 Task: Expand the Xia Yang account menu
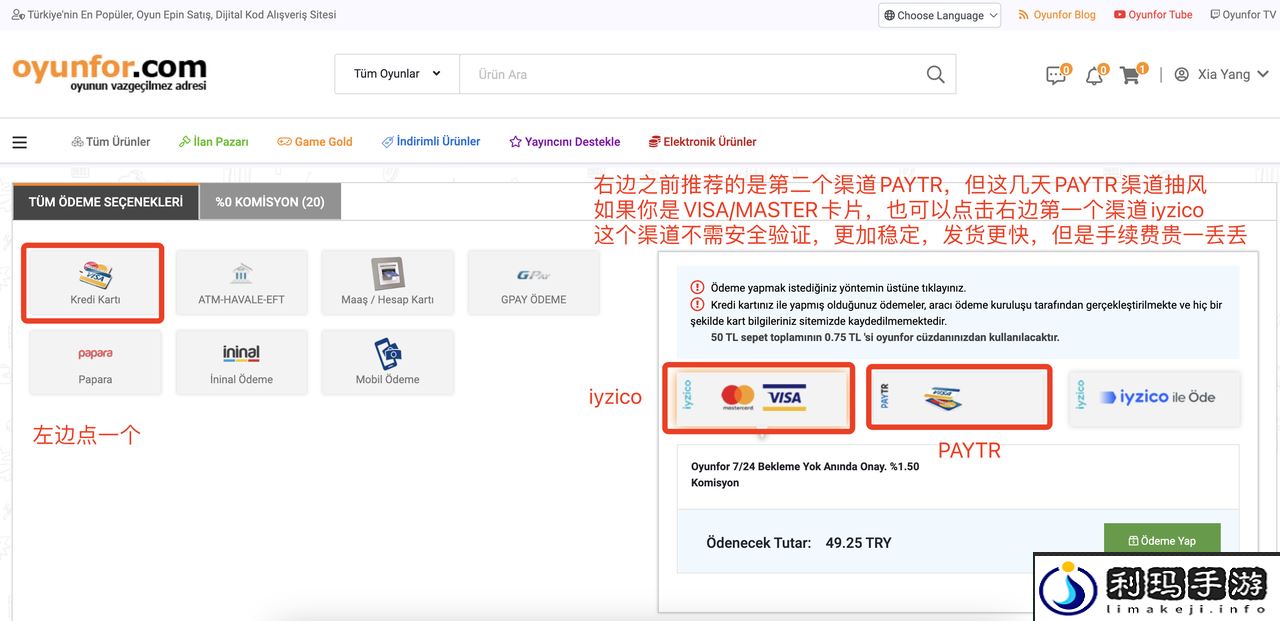pyautogui.click(x=1222, y=75)
